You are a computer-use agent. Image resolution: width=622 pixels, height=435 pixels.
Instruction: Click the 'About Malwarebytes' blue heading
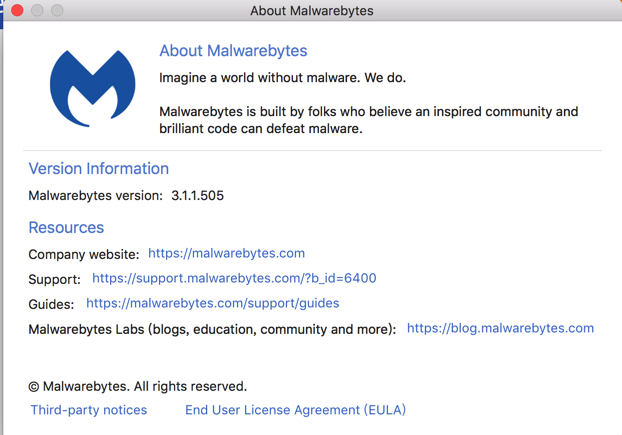pyautogui.click(x=233, y=51)
